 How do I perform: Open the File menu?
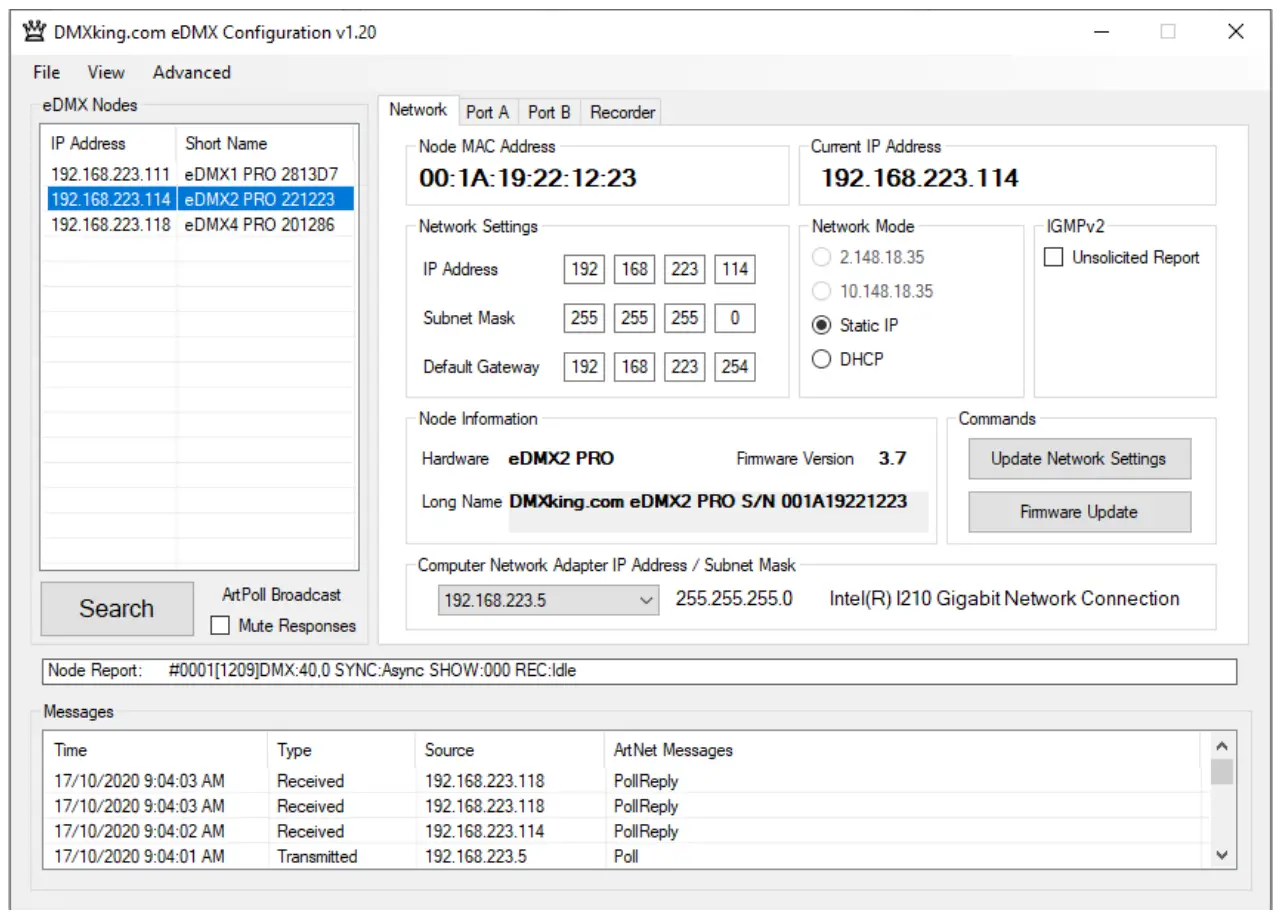coord(46,72)
